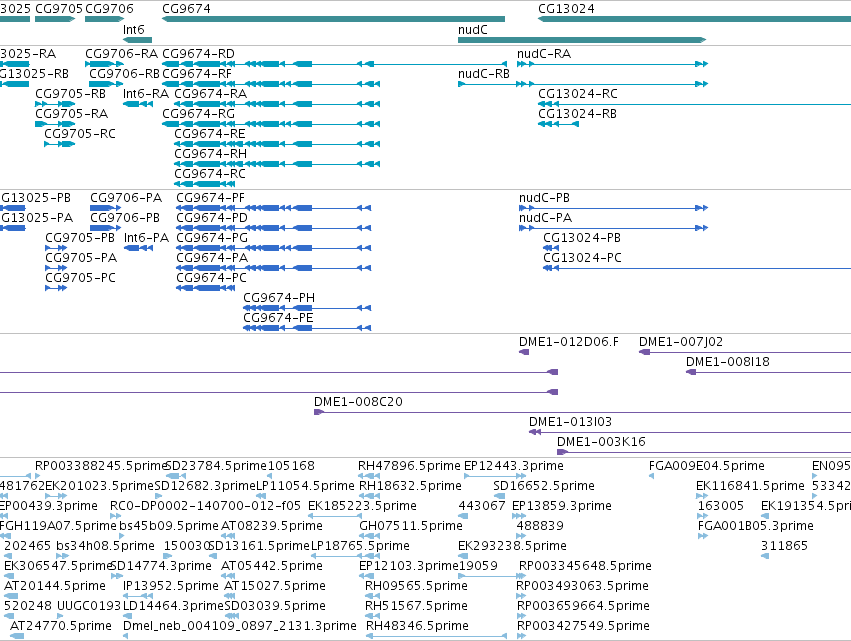Select transcript CG9674-RH
Screen dimensions: 851x641
[x=210, y=154]
